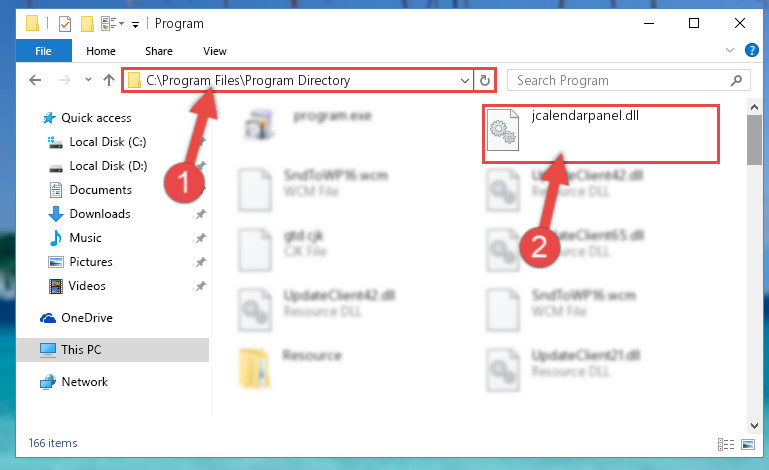Toggle pin beside Videos entry
Screen dimensions: 769x470
200,286
